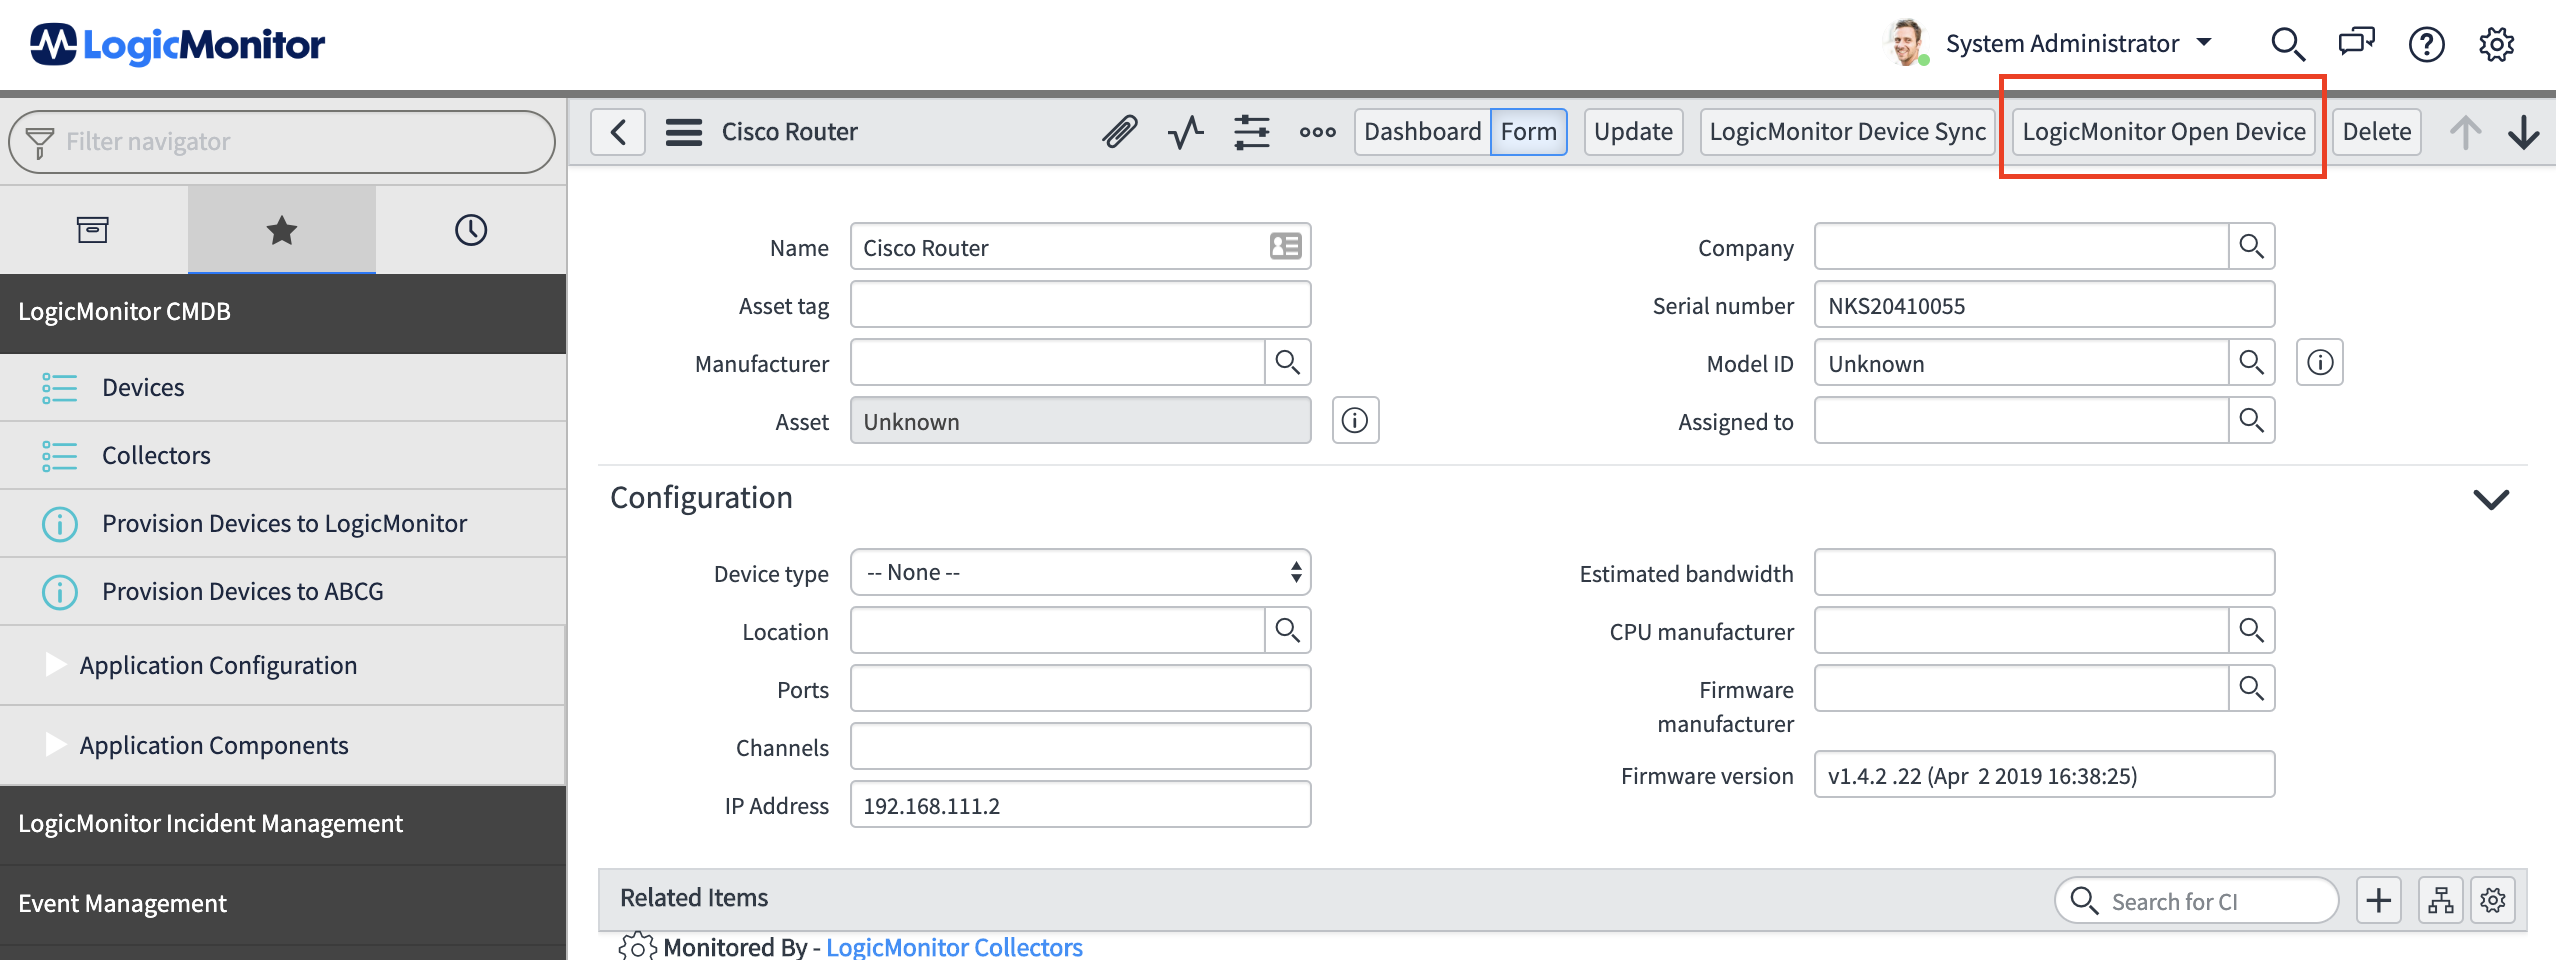Open the LogicMonitor Collectors link
Screen dimensions: 2556x960
(x=954, y=946)
